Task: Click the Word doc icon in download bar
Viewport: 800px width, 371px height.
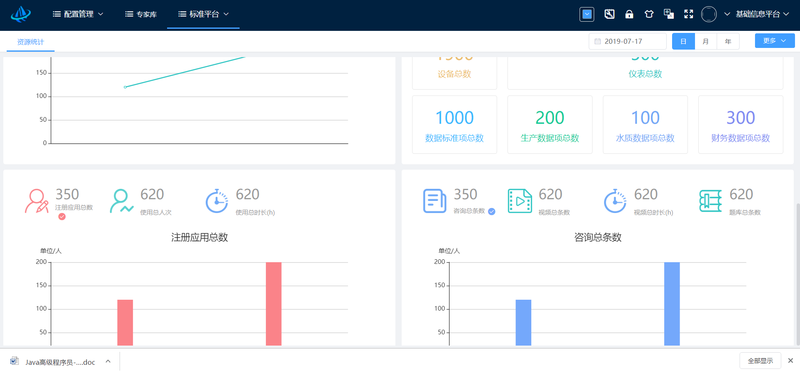Action: [x=15, y=361]
